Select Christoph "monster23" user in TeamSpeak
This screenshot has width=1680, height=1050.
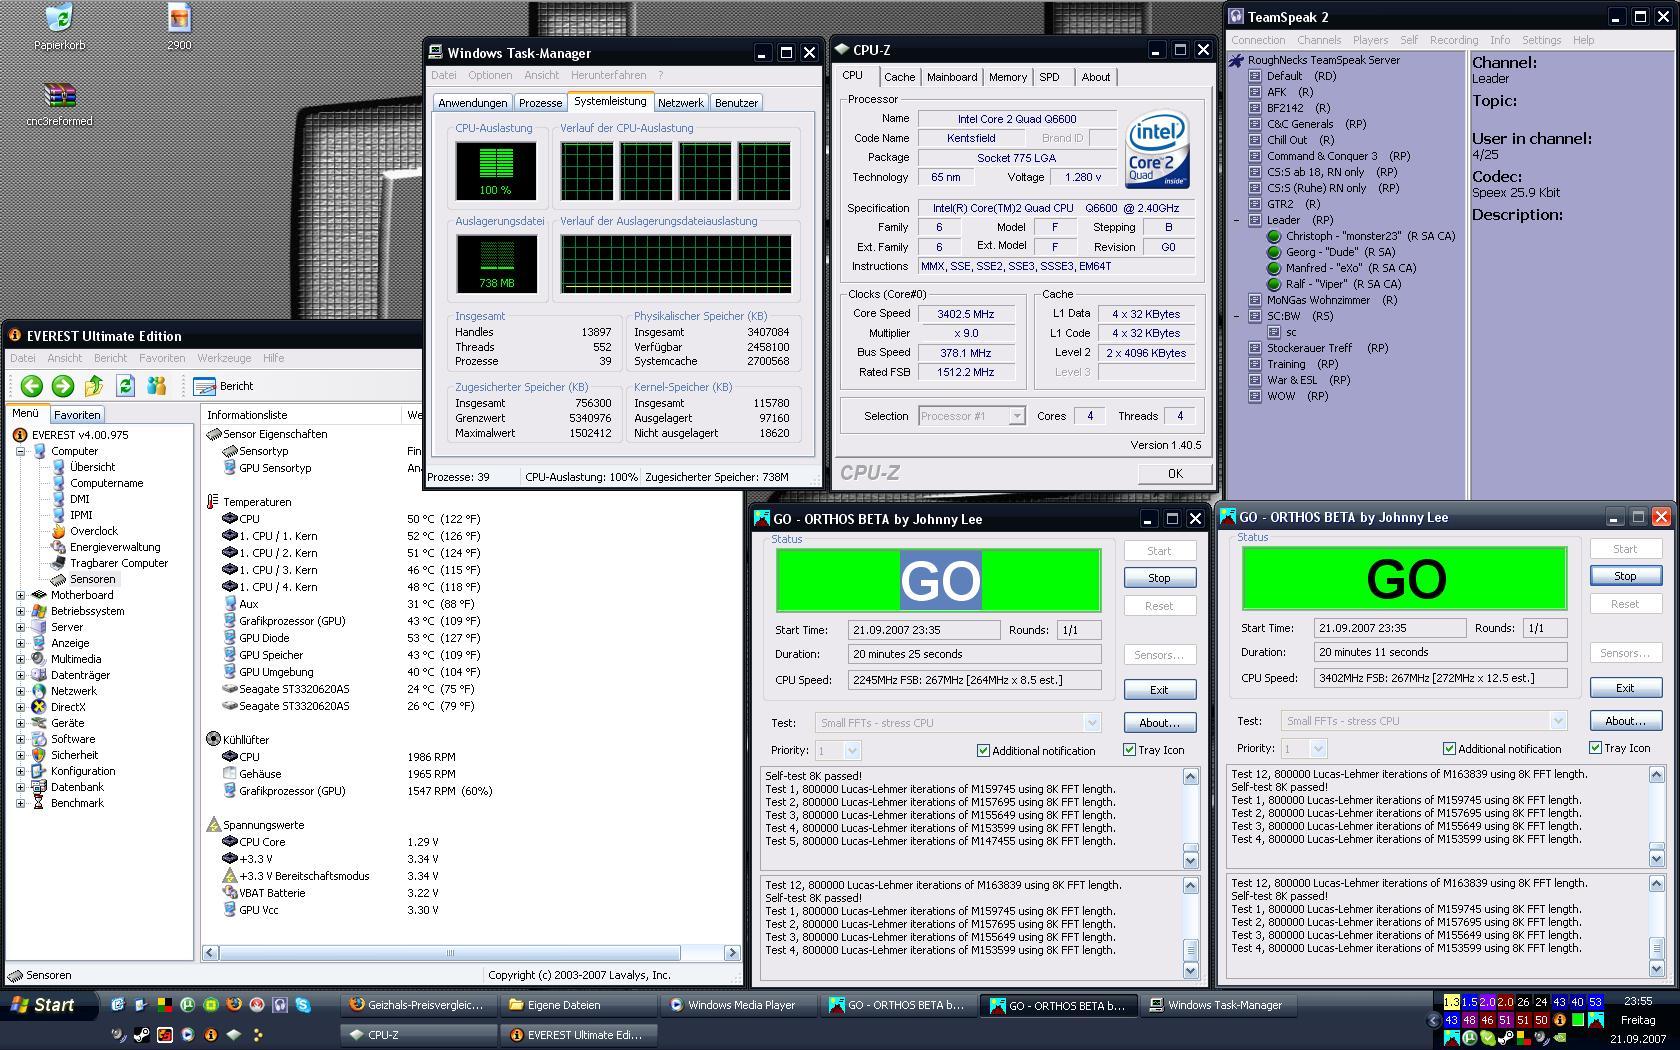pyautogui.click(x=1361, y=236)
